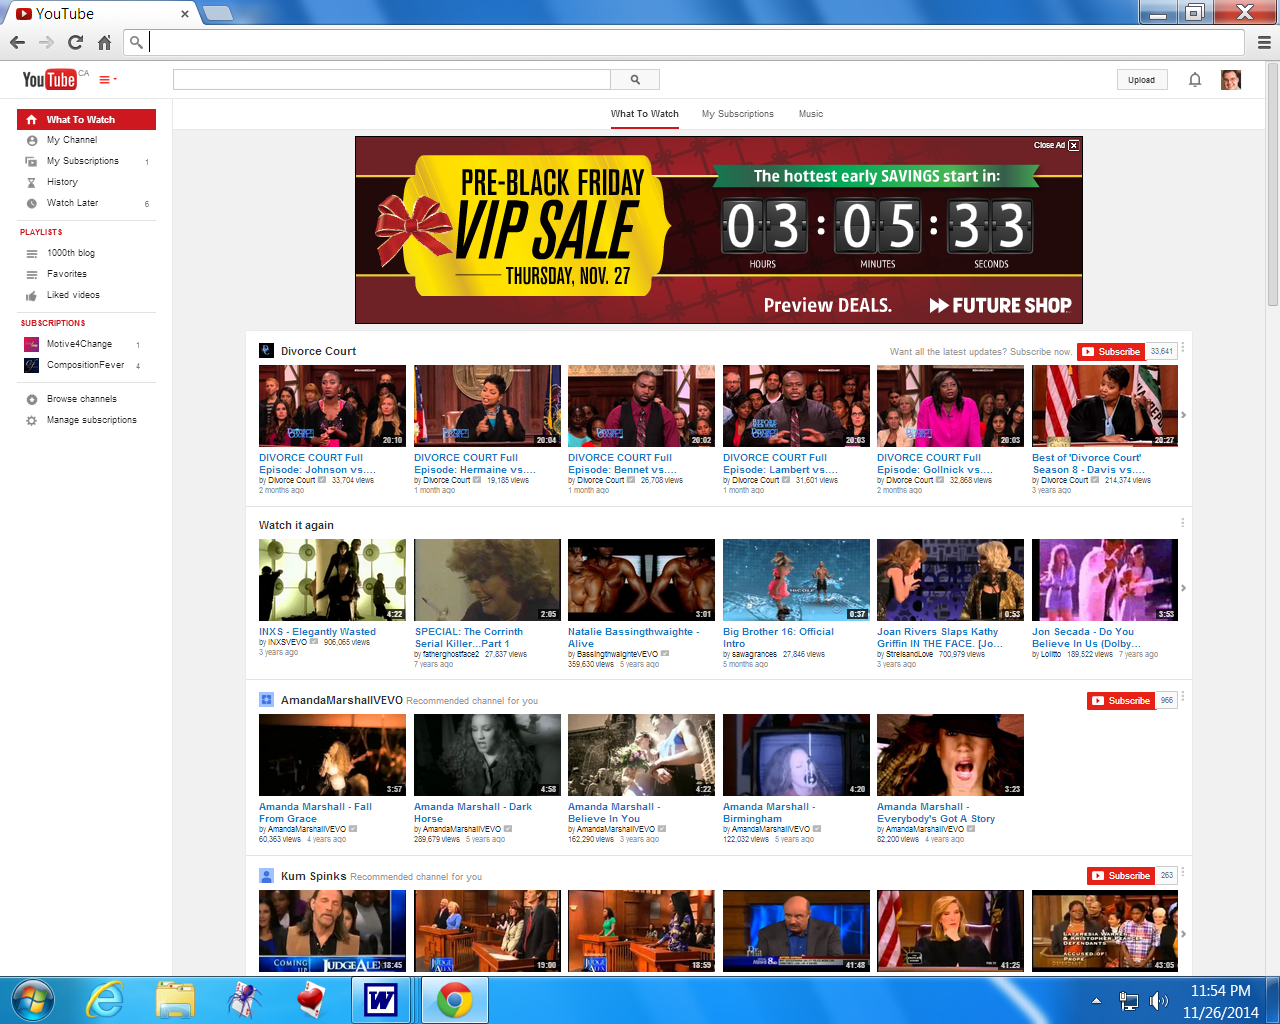Play Big Brother 16 Official Intro thumbnail
1280x1024 pixels.
click(x=796, y=580)
